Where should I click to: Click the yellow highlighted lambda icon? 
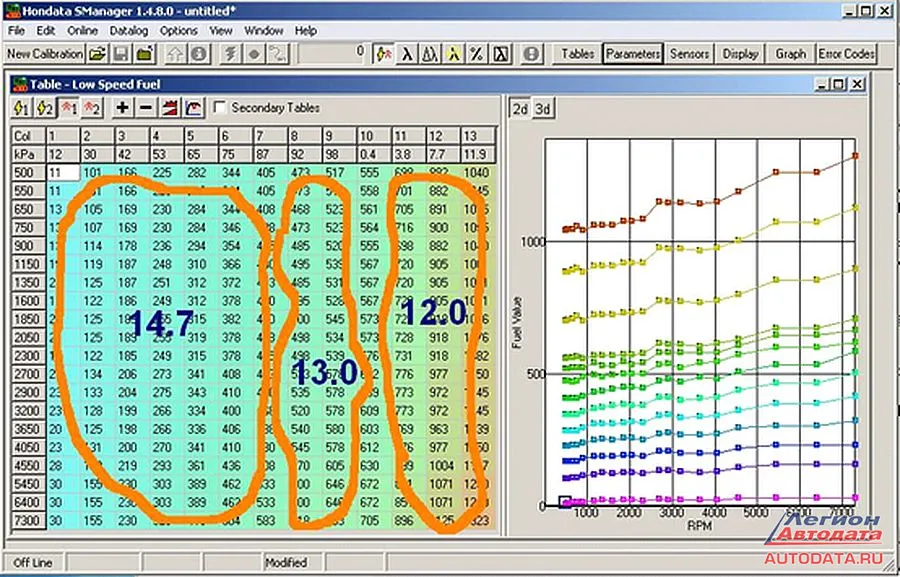(x=453, y=54)
